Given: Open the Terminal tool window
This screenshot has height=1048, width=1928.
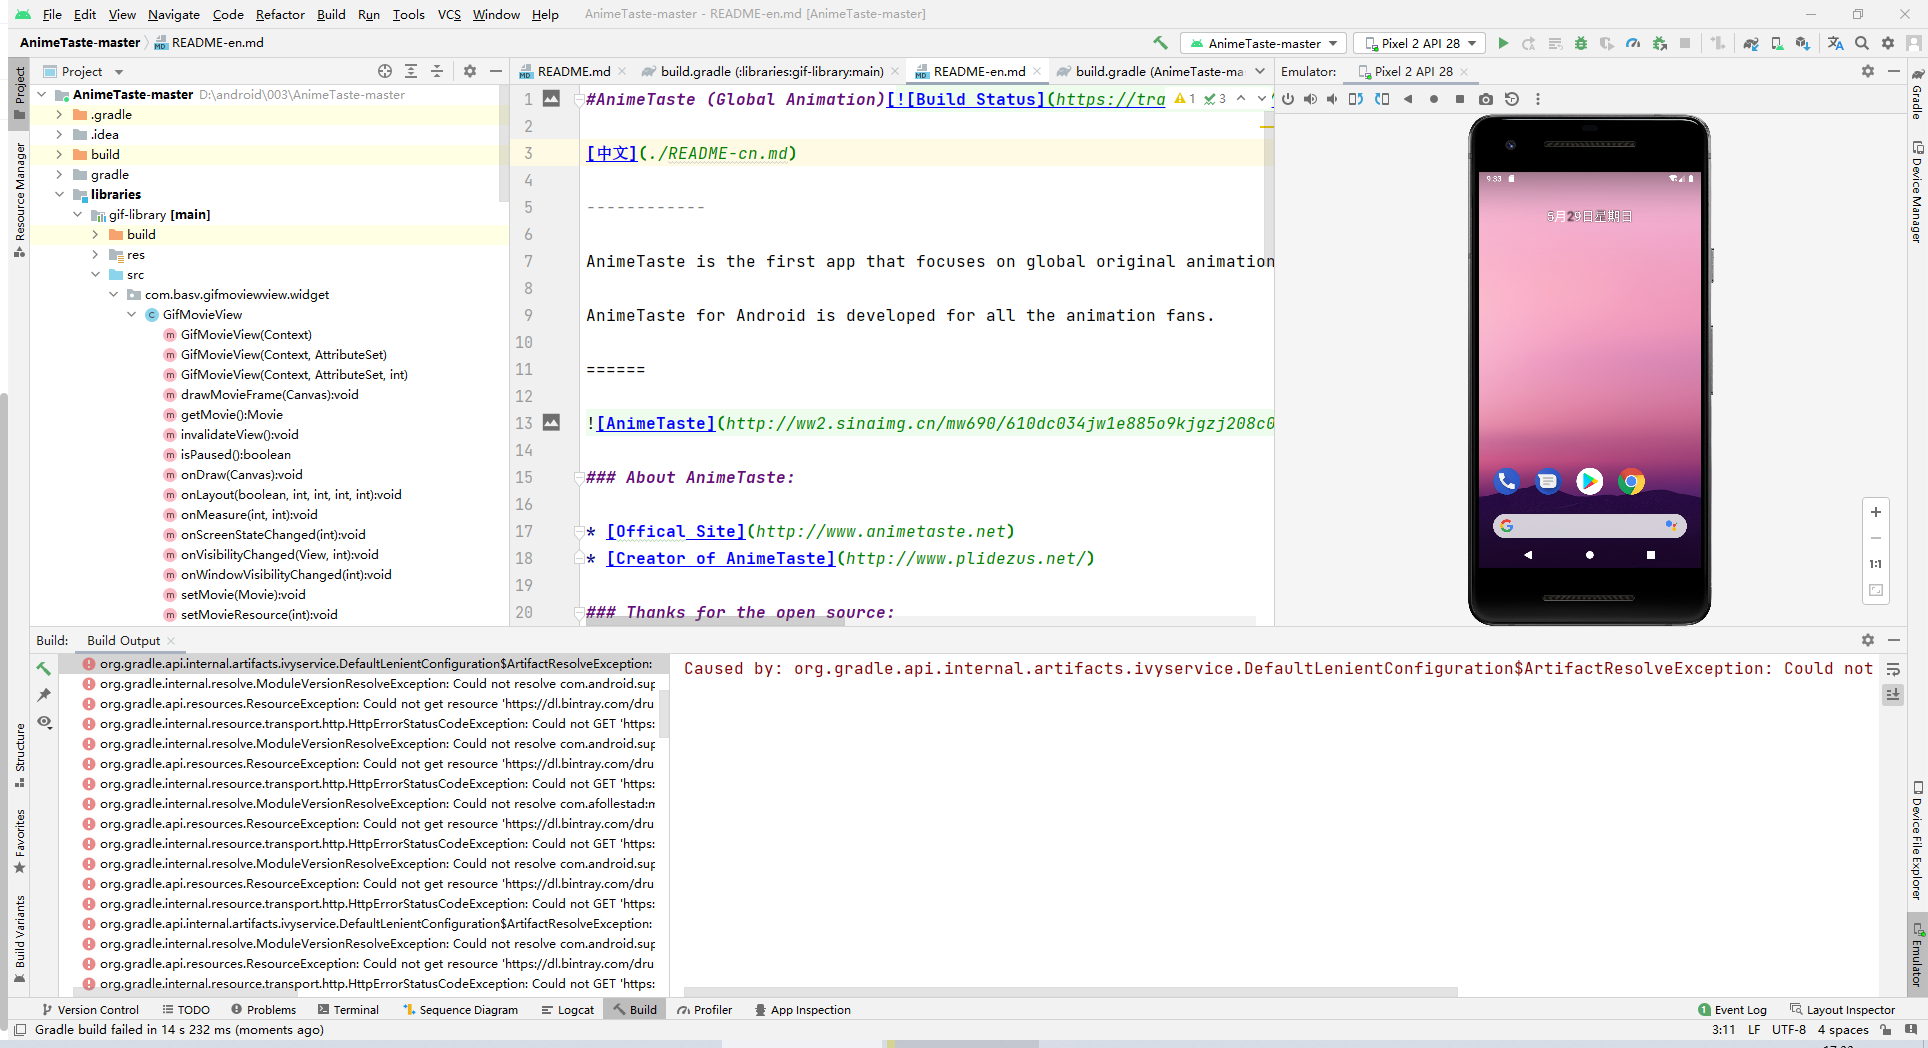Looking at the screenshot, I should [x=348, y=1010].
